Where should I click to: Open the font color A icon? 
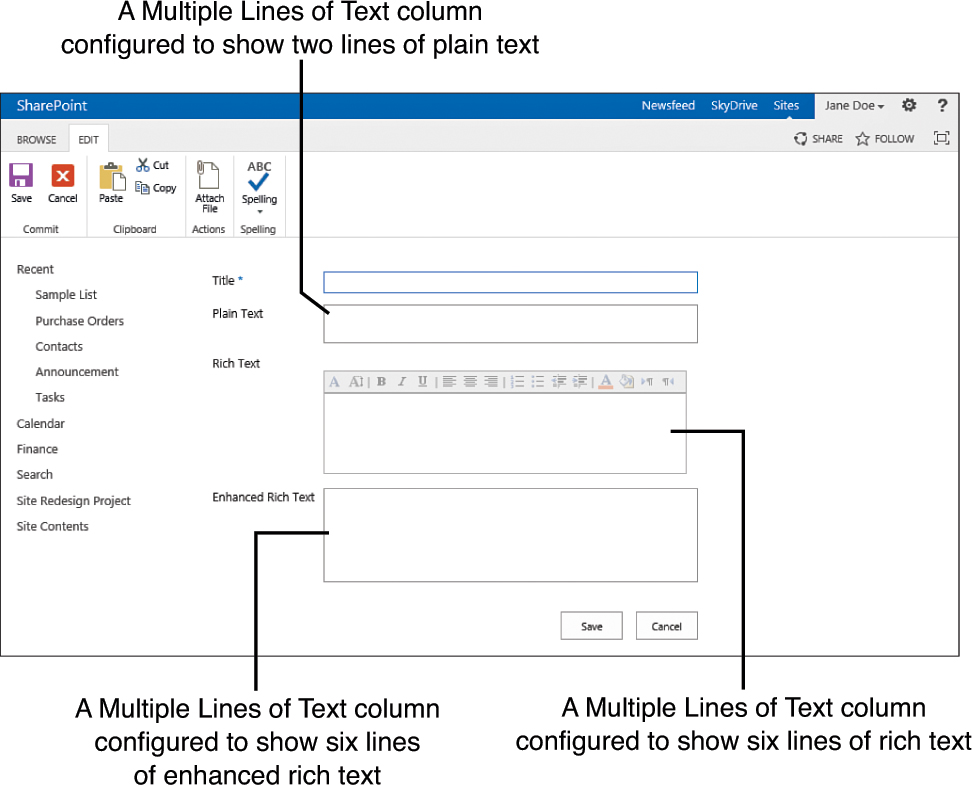tap(606, 381)
